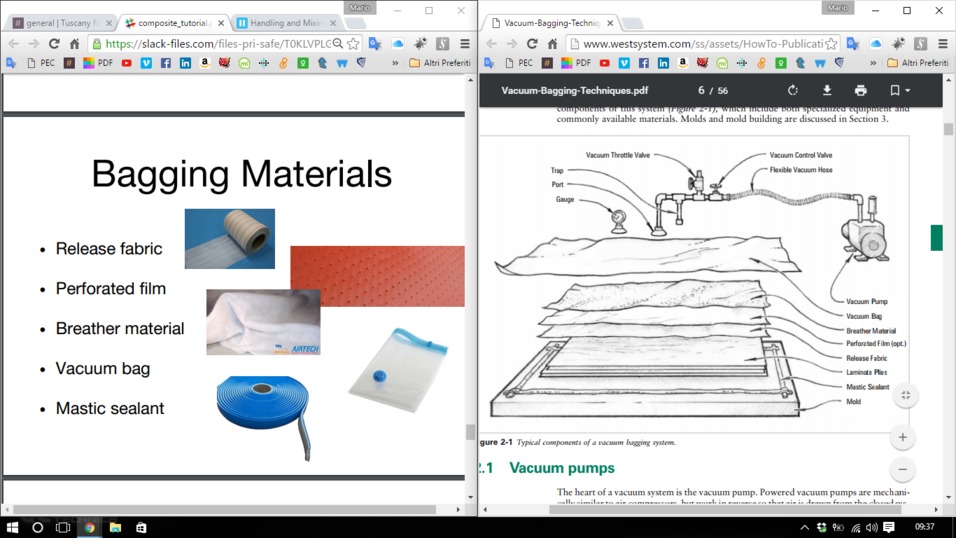Viewport: 956px width, 538px height.
Task: Open the PDF bookmarks dropdown
Action: coord(899,90)
